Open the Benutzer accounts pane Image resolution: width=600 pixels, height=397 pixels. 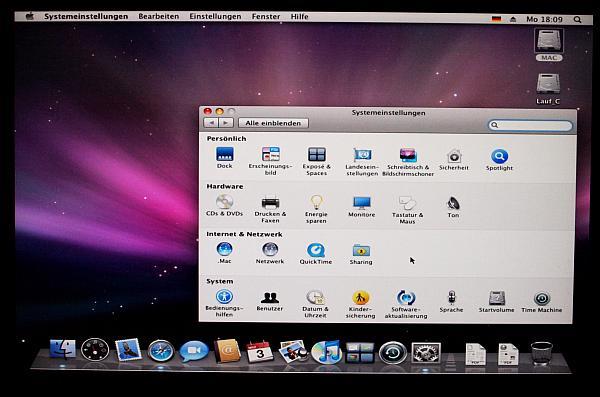click(x=270, y=301)
